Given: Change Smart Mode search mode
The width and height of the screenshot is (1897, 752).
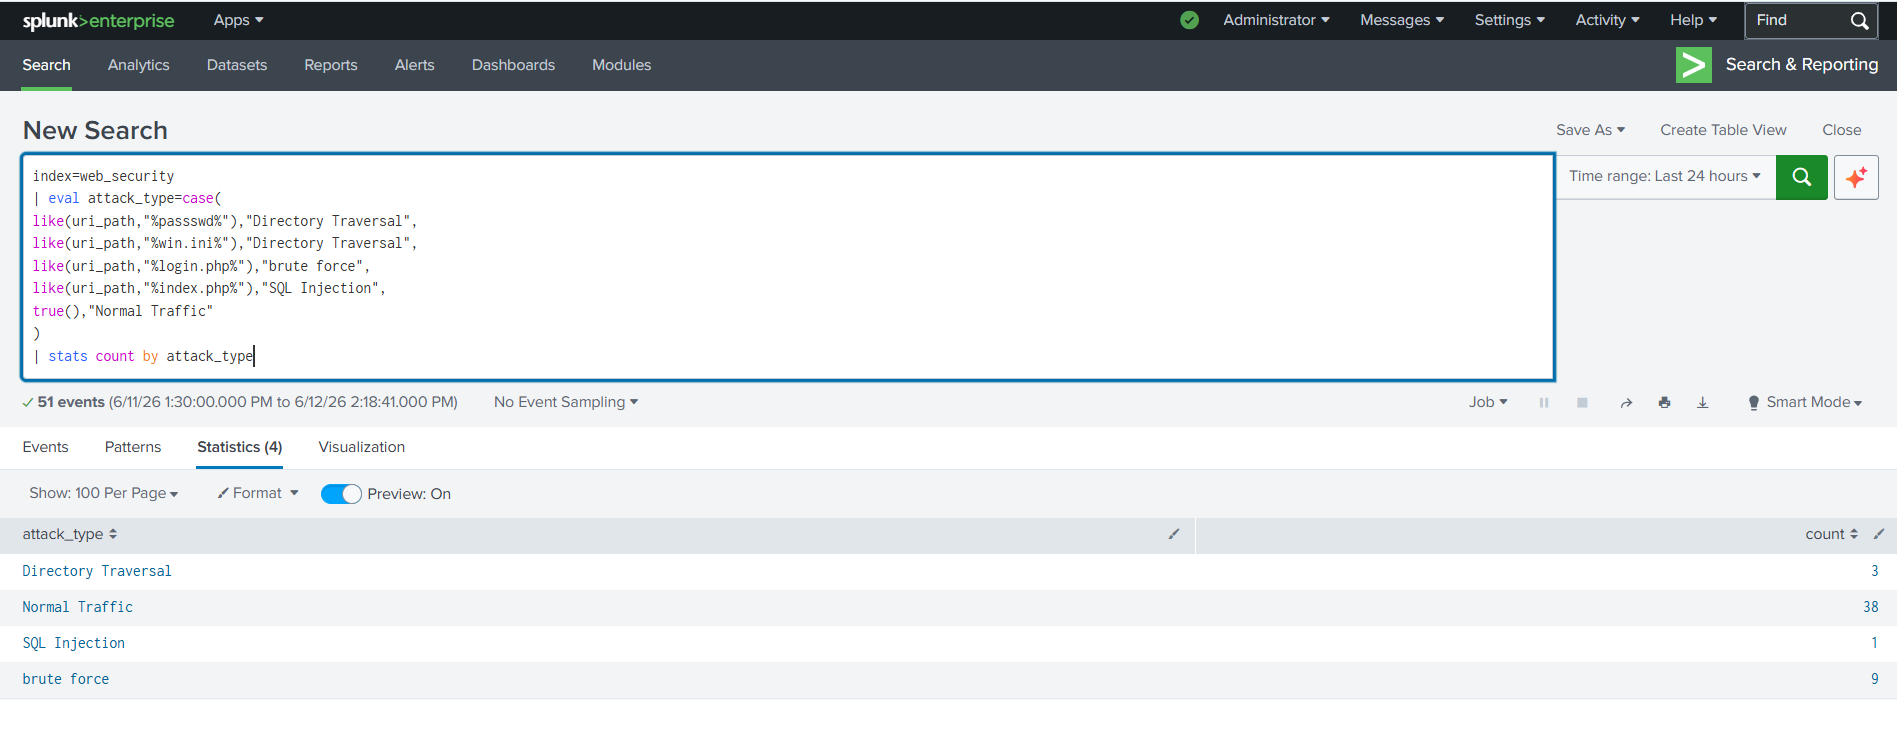Looking at the screenshot, I should tap(1805, 402).
